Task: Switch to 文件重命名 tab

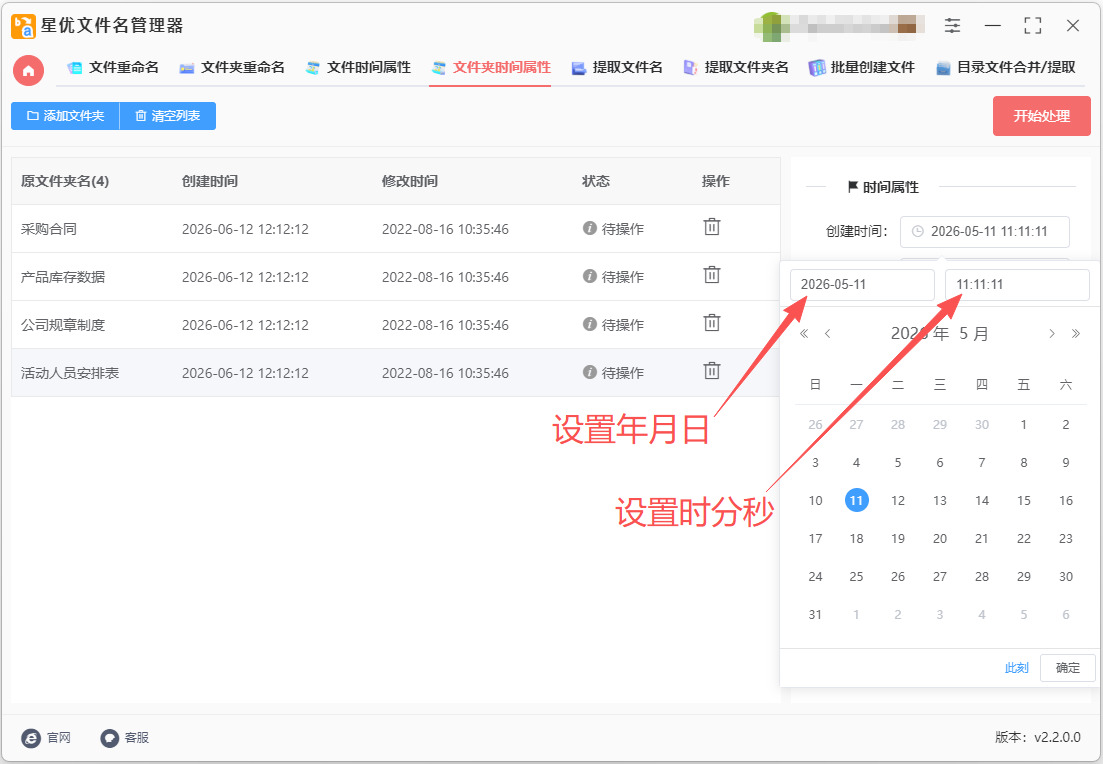Action: (113, 68)
